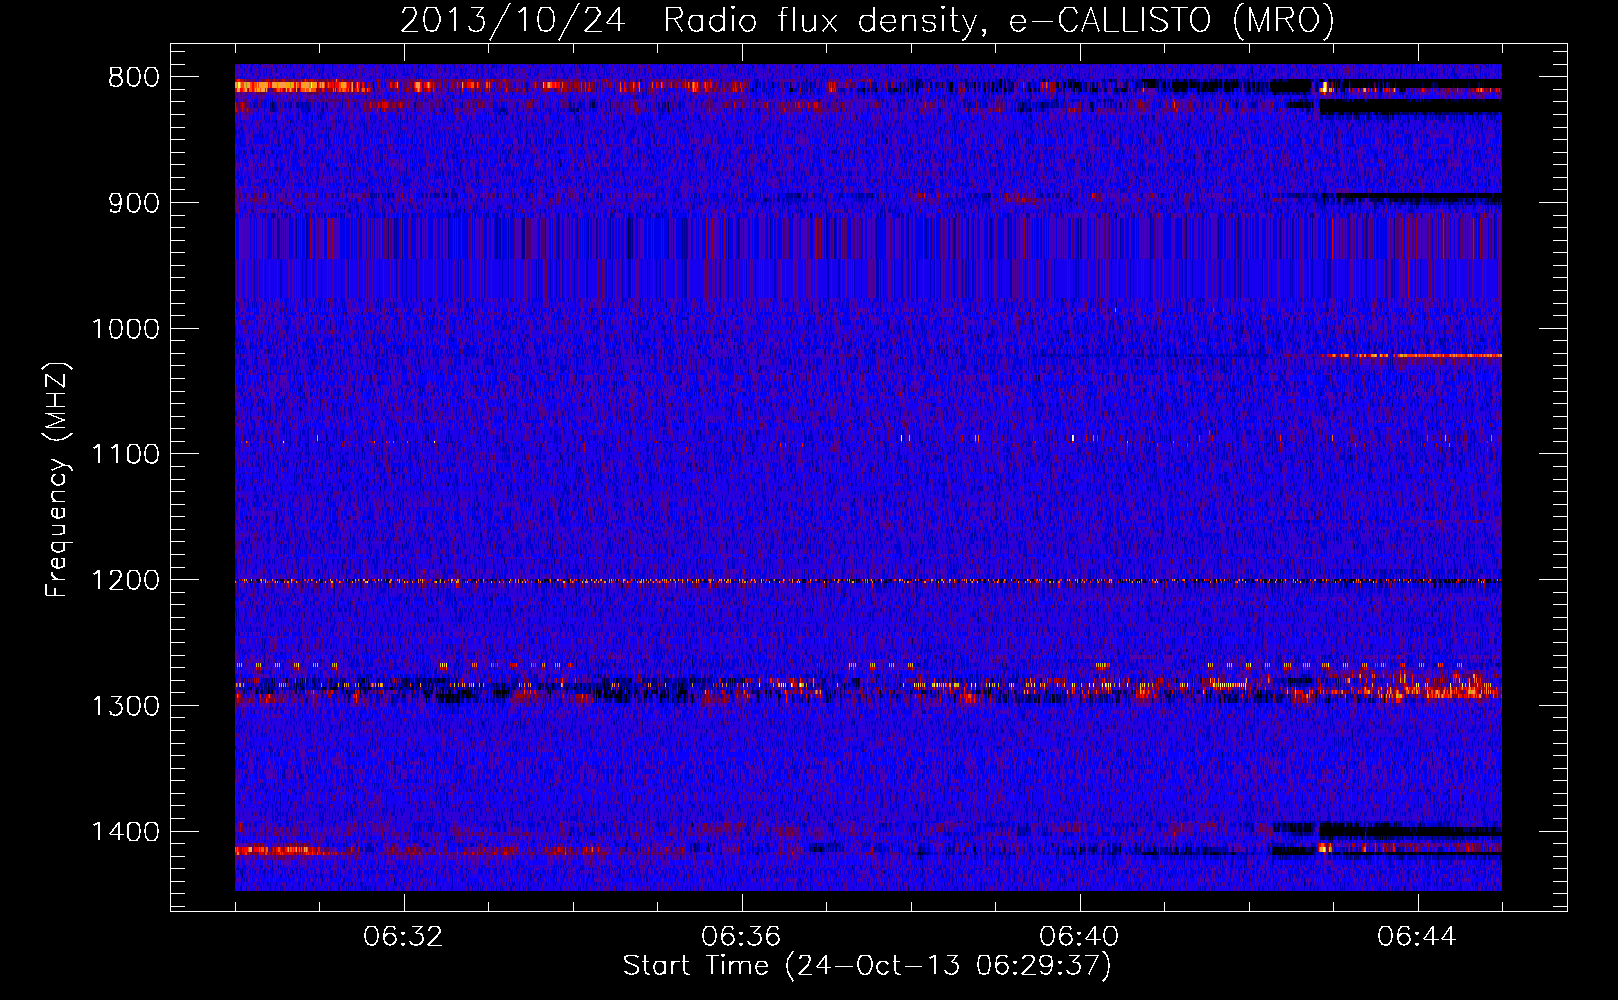Click the 06:44 time tick label
1618x1000 pixels.
(1417, 937)
